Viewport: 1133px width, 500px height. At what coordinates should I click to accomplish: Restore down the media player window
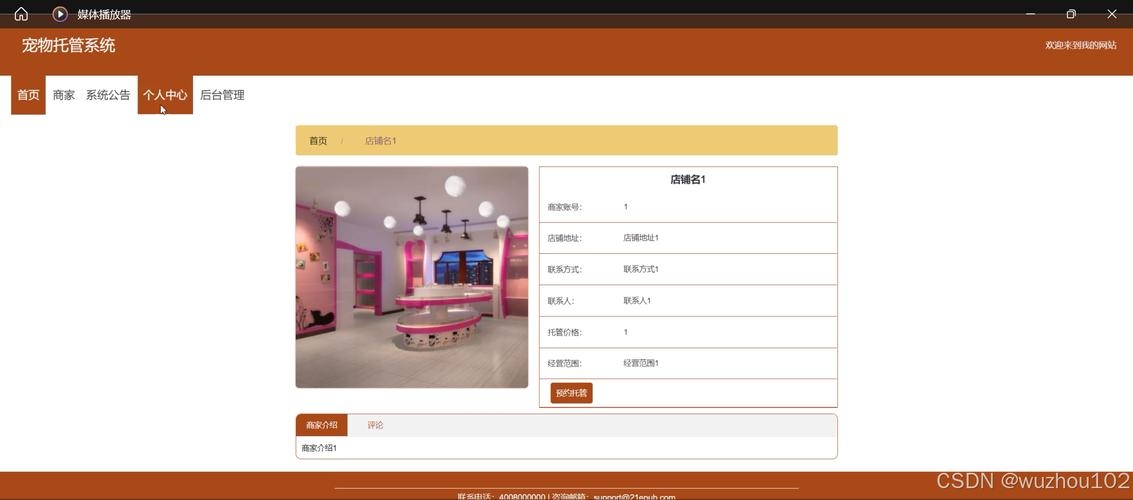[x=1071, y=14]
